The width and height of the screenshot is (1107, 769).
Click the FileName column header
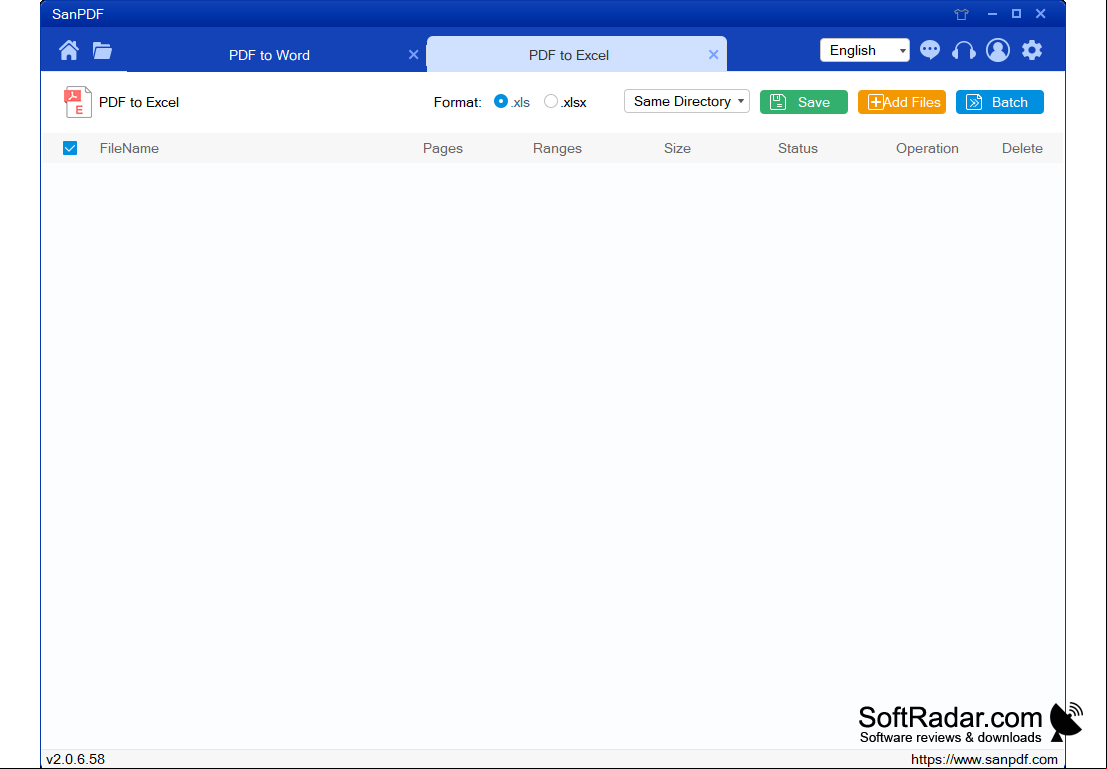click(129, 148)
